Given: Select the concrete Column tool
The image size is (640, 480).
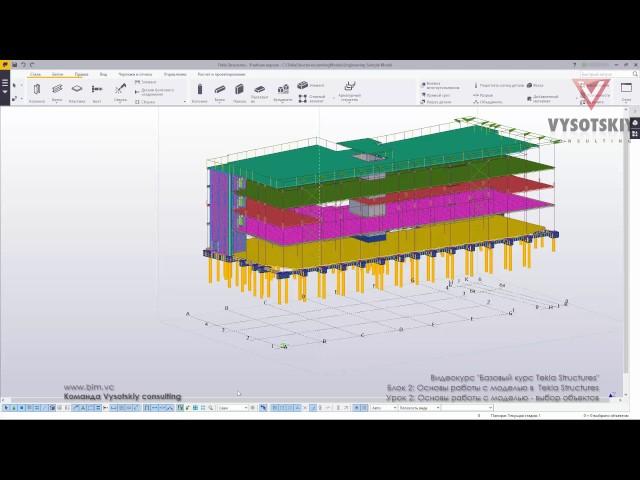Looking at the screenshot, I should pyautogui.click(x=200, y=92).
